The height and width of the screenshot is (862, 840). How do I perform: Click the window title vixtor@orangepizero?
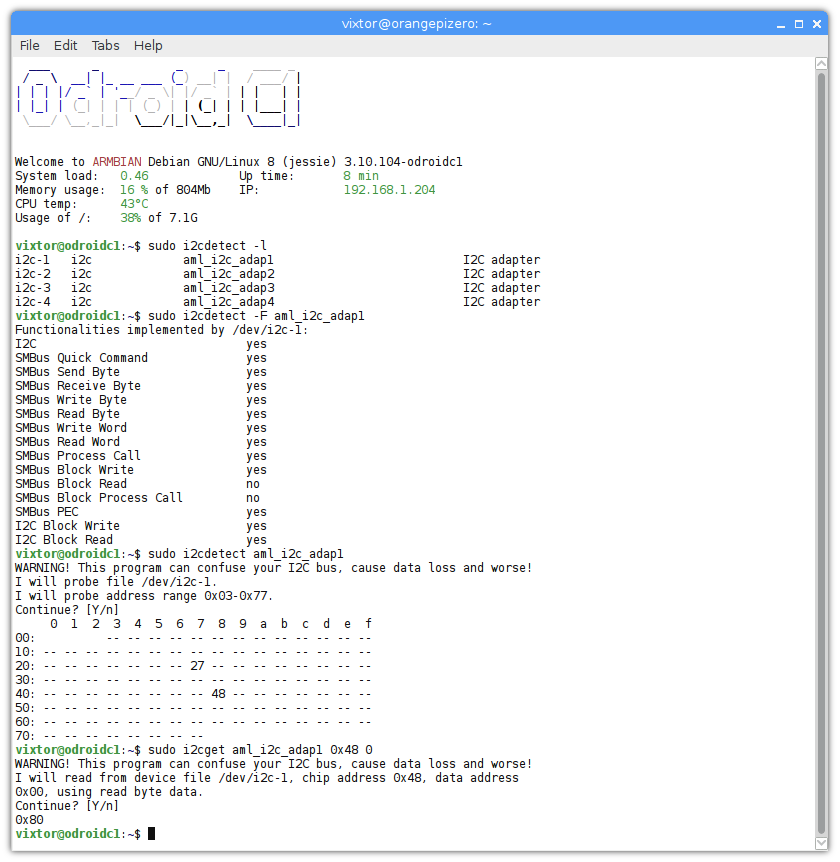[x=417, y=23]
